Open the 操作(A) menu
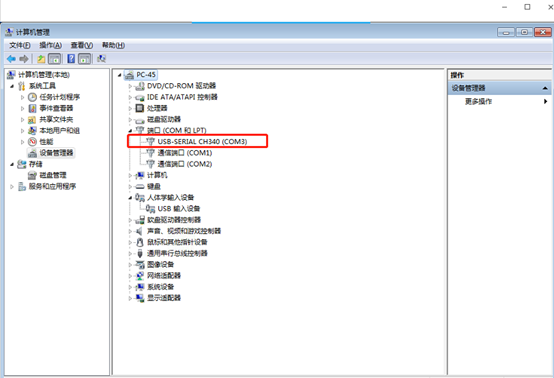554x378 pixels. coord(51,45)
